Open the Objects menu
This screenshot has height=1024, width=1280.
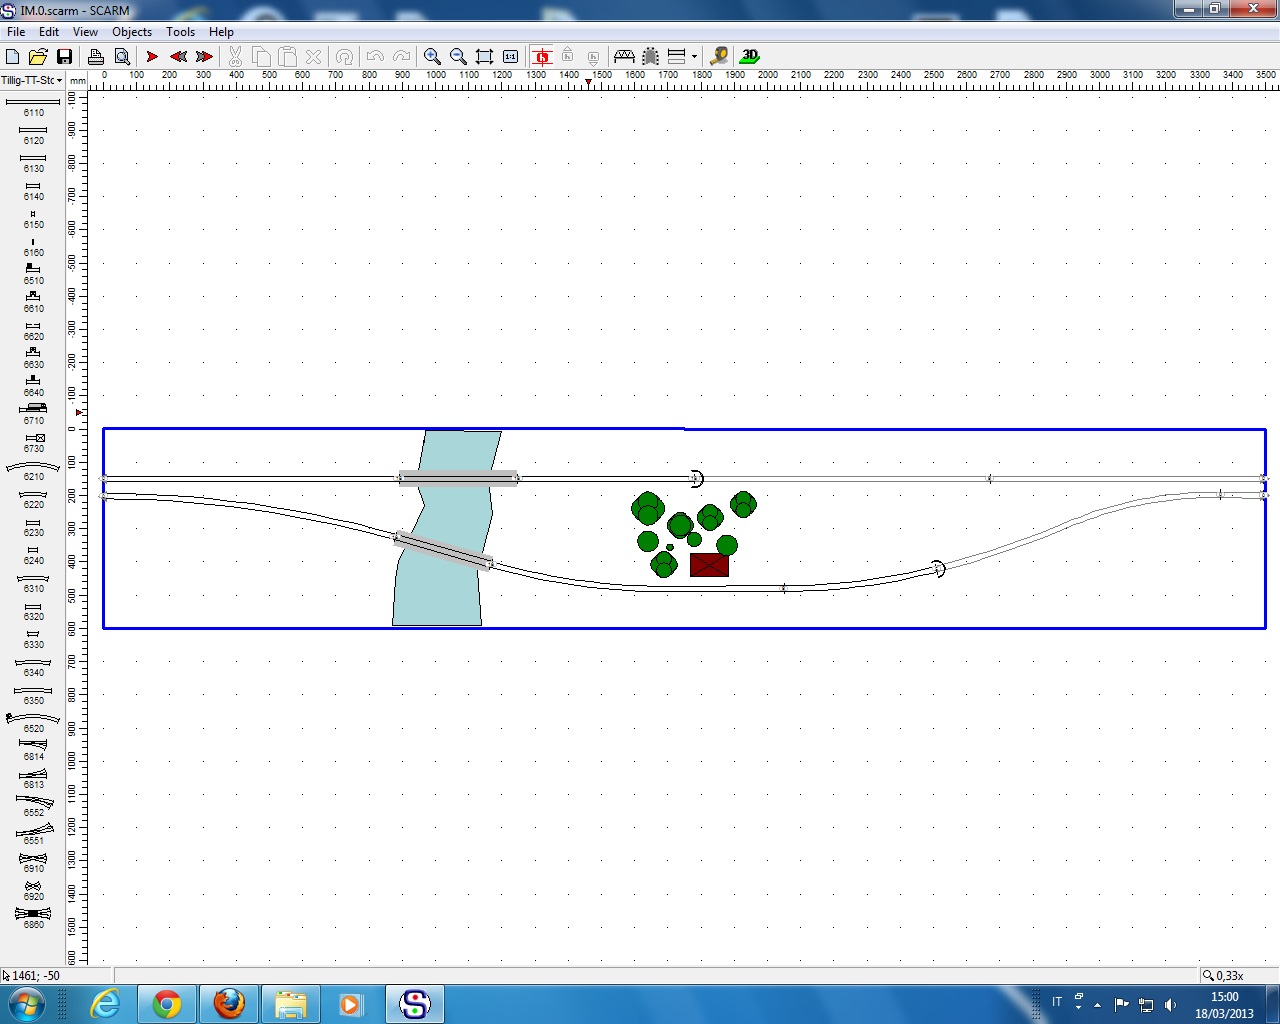click(132, 32)
